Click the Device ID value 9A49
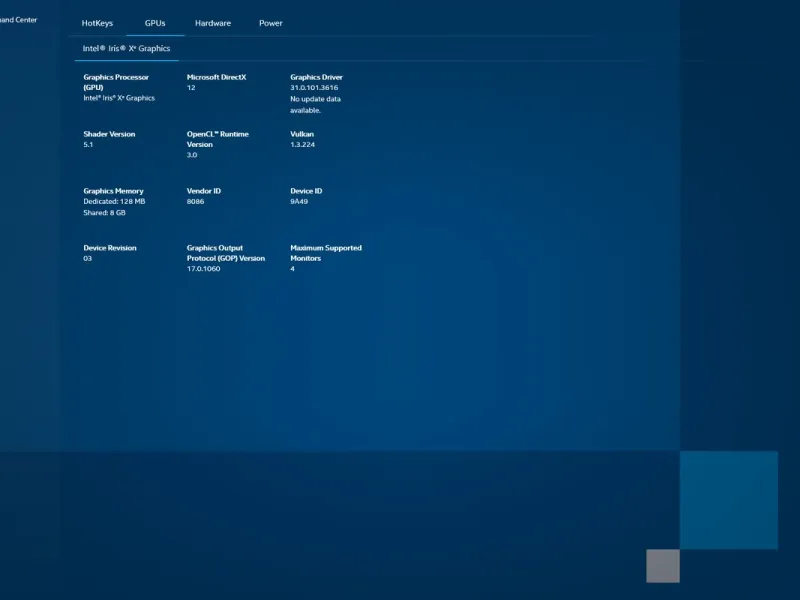This screenshot has width=800, height=600. [299, 202]
